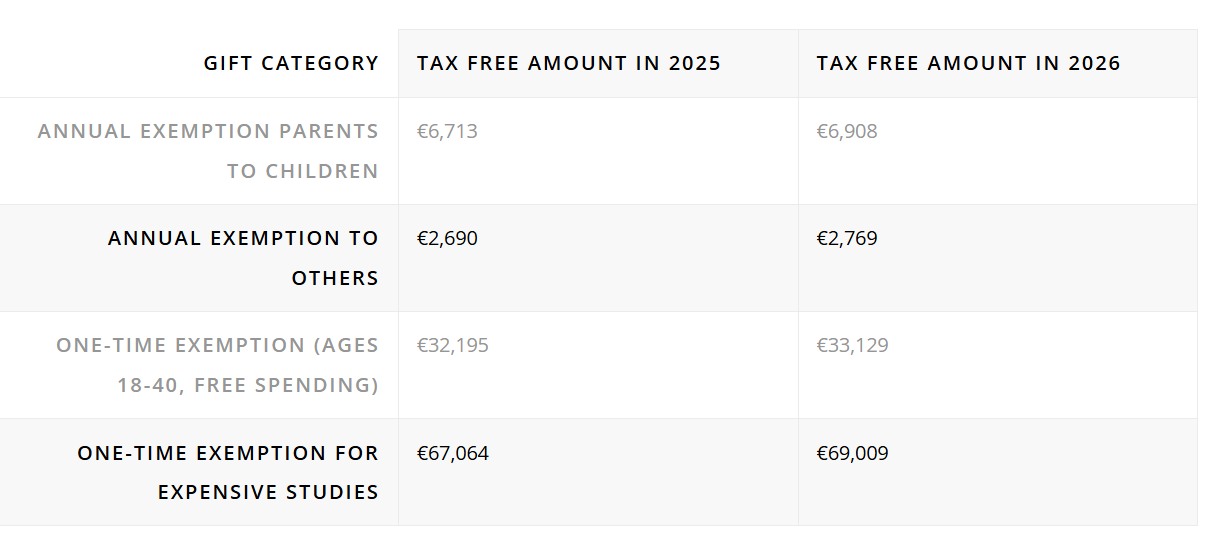The image size is (1212, 538).
Task: Click the ANNUAL EXEMPTION PARENTS row label
Action: [x=208, y=131]
